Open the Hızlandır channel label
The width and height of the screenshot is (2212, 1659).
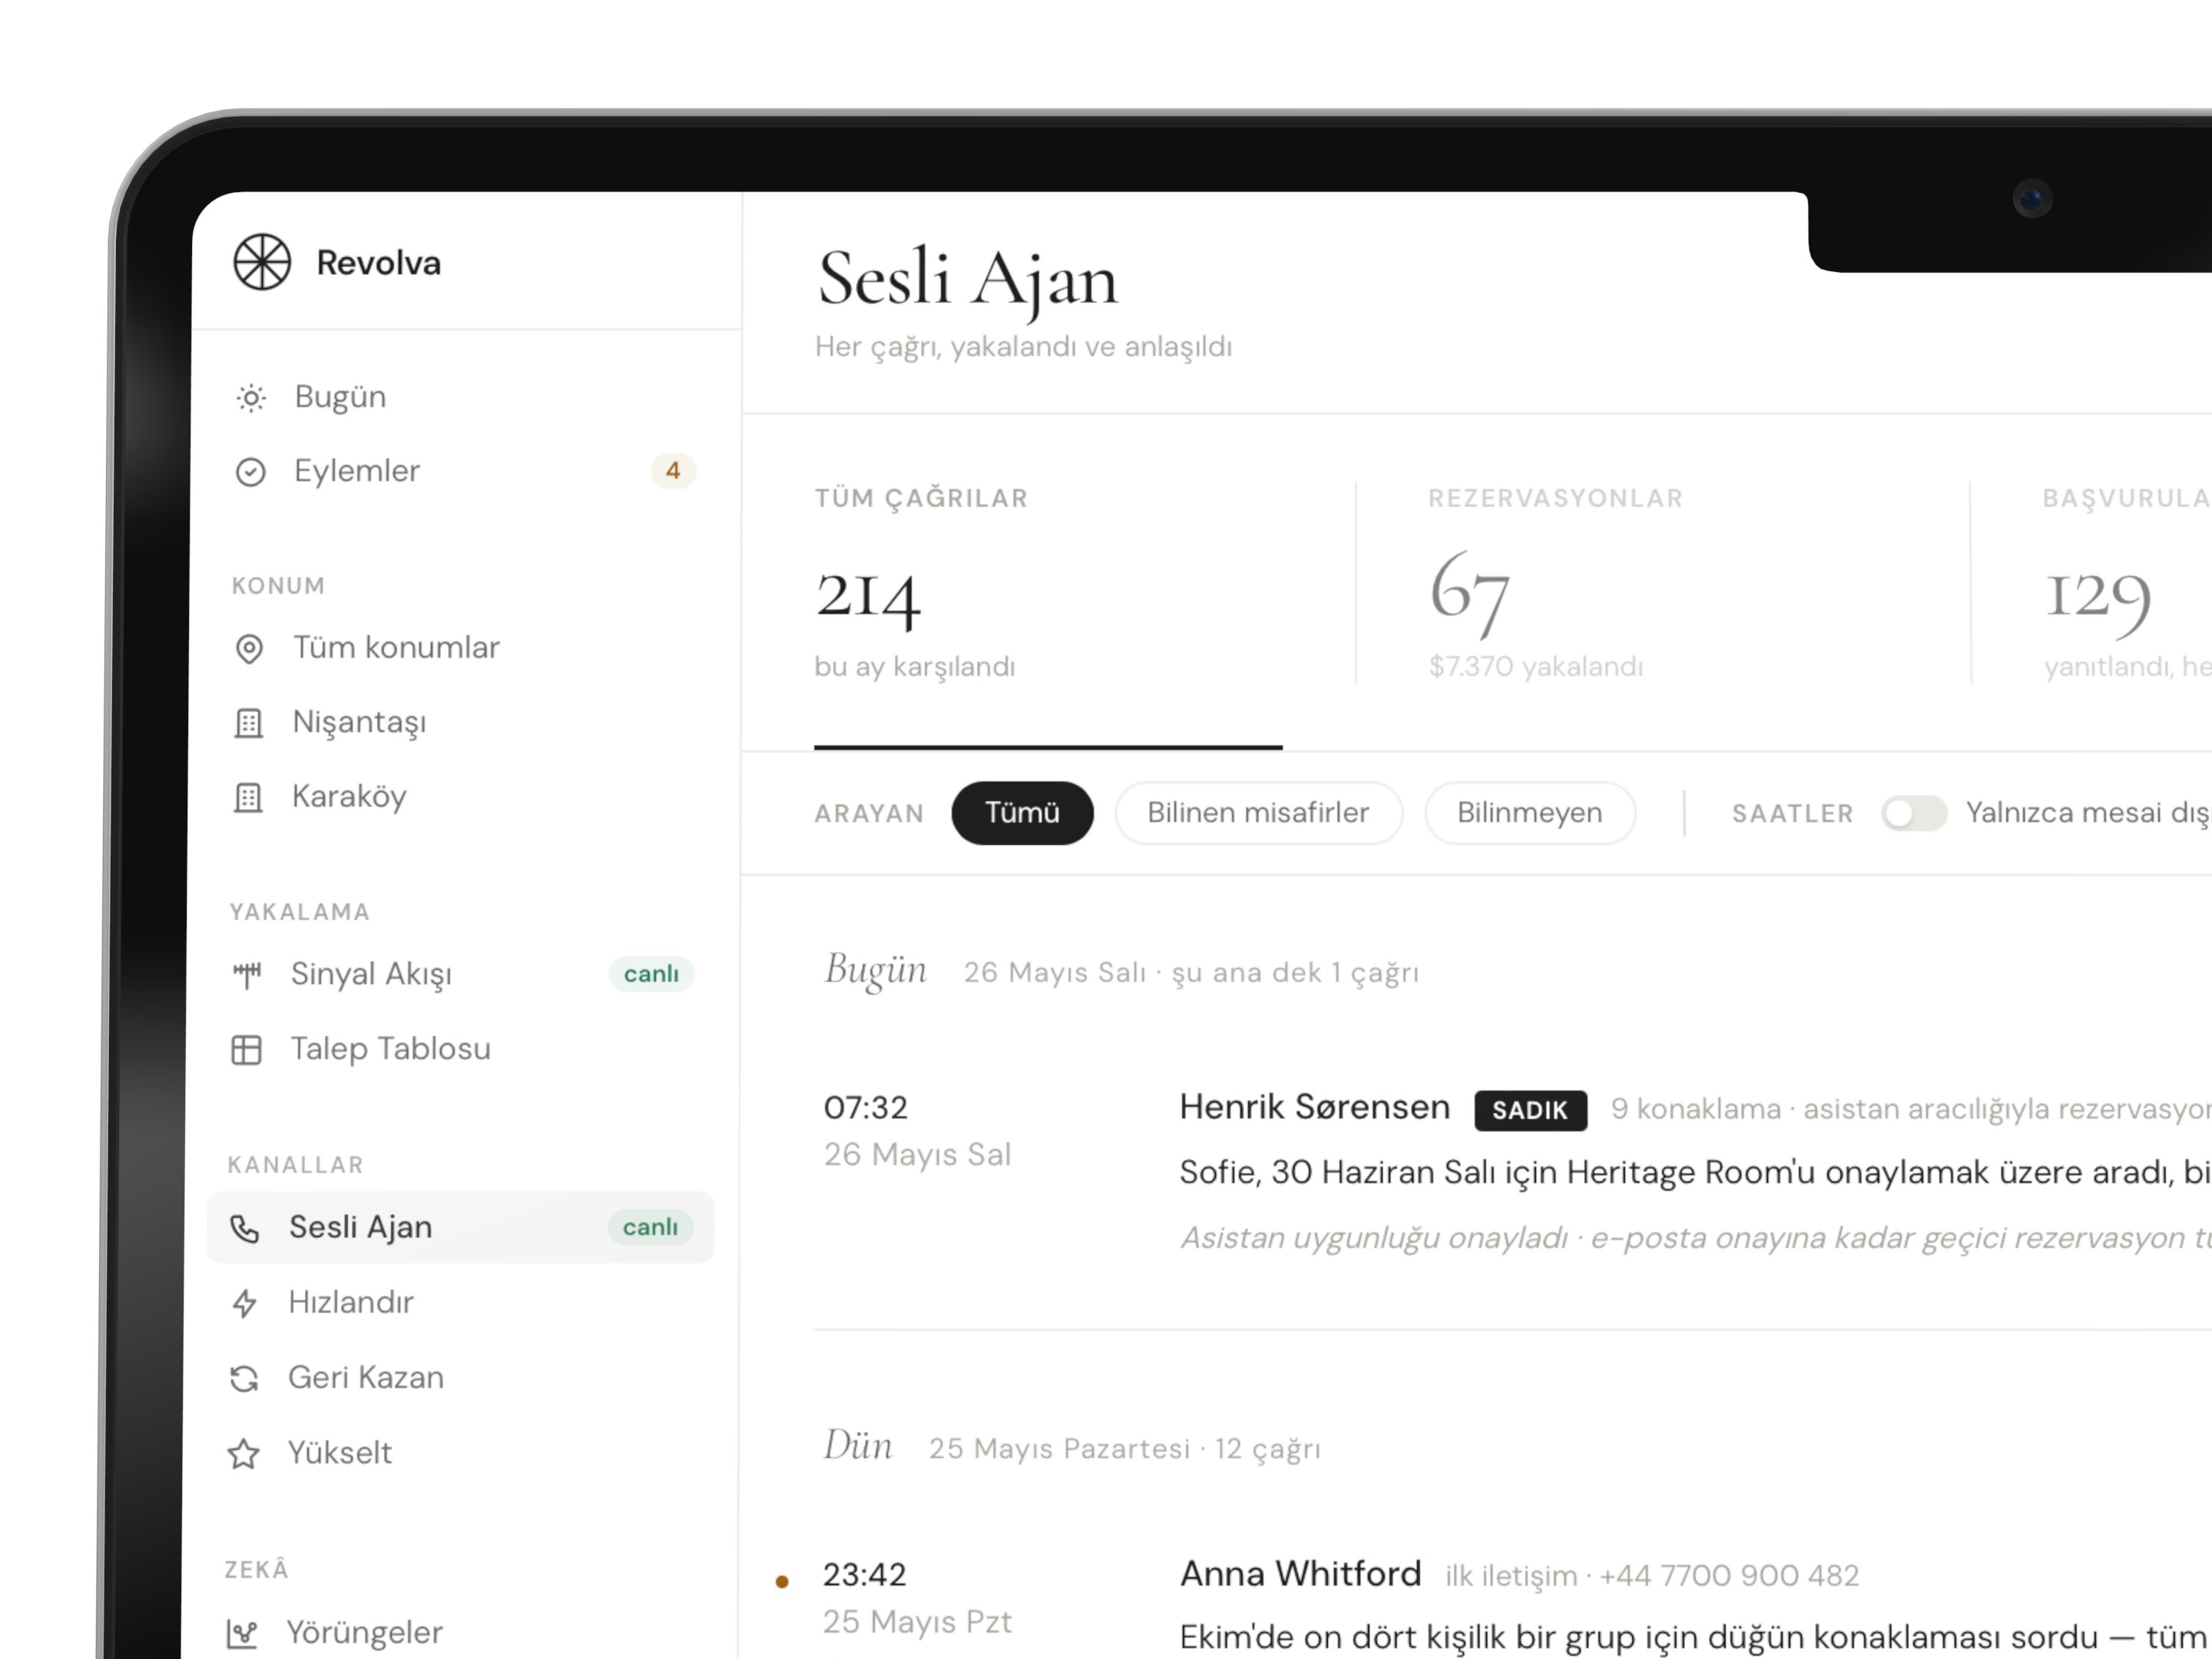click(x=351, y=1302)
